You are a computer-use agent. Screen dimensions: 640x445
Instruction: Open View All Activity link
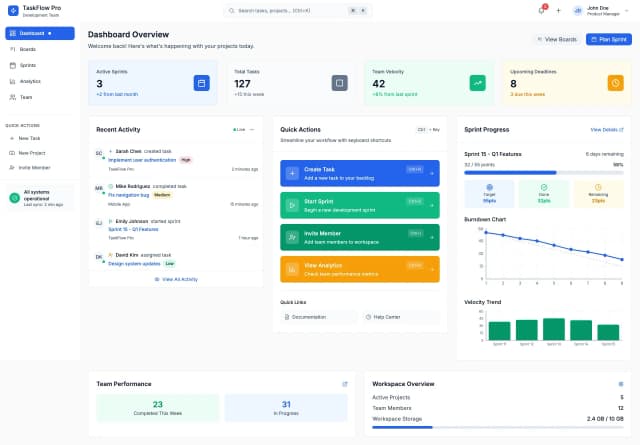(176, 279)
